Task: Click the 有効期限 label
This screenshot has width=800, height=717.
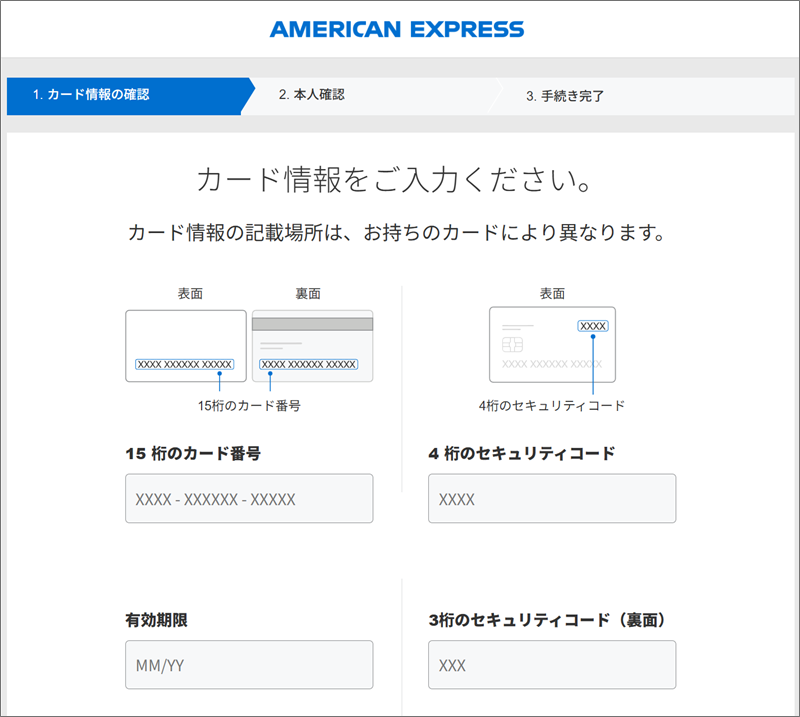Action: 157,620
